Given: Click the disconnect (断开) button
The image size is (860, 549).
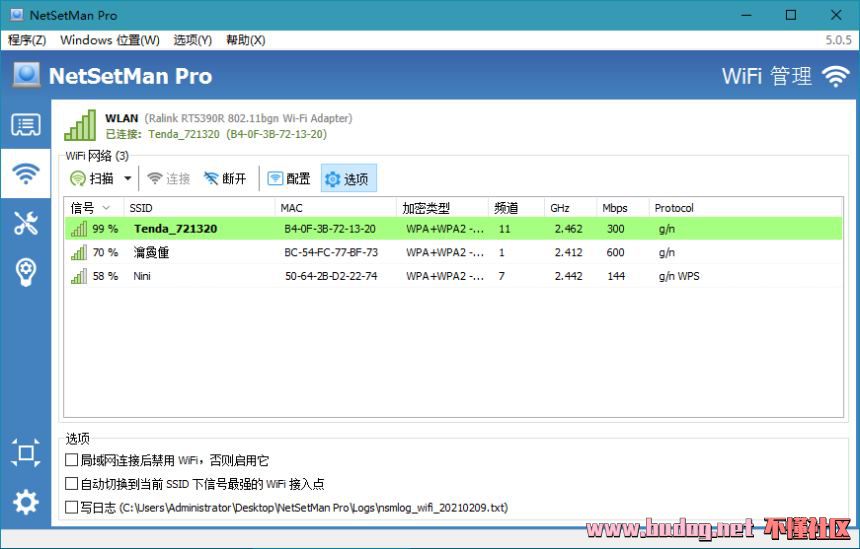Looking at the screenshot, I should (225, 179).
